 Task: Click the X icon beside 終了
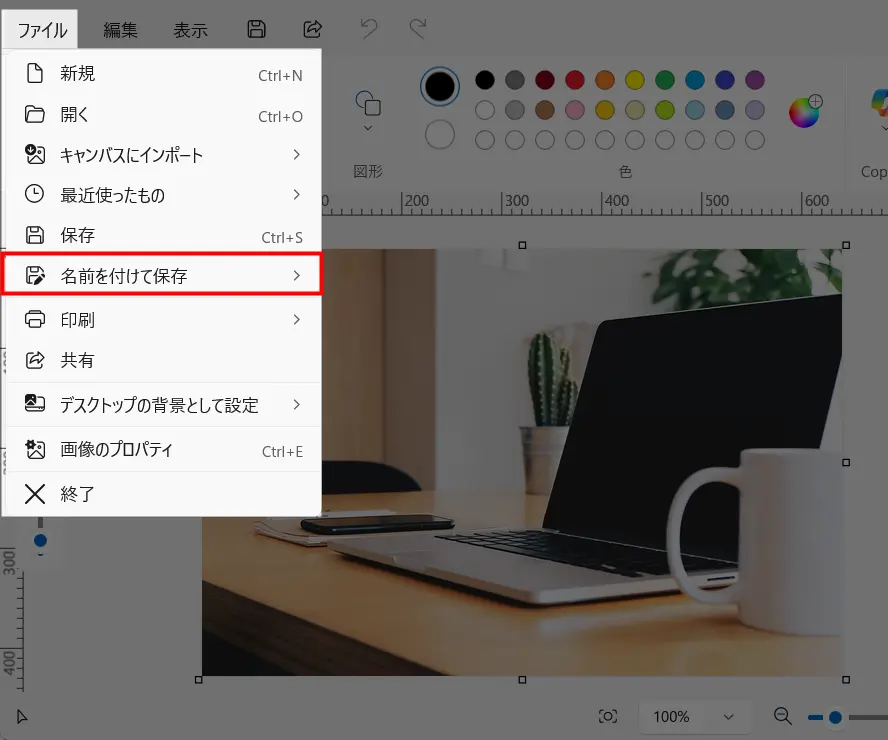(x=35, y=494)
